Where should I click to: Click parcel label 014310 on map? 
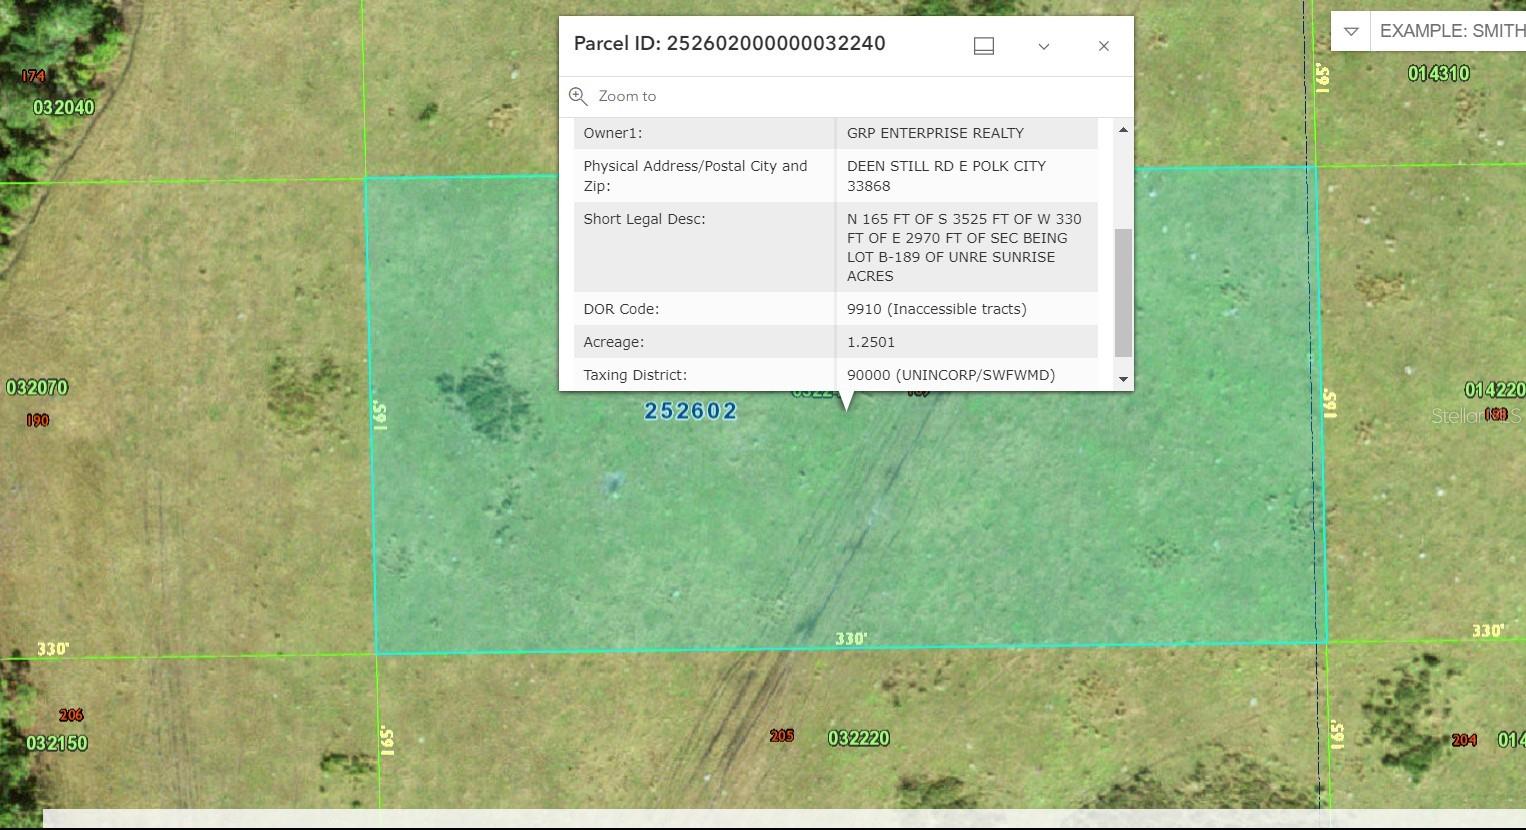(x=1439, y=73)
